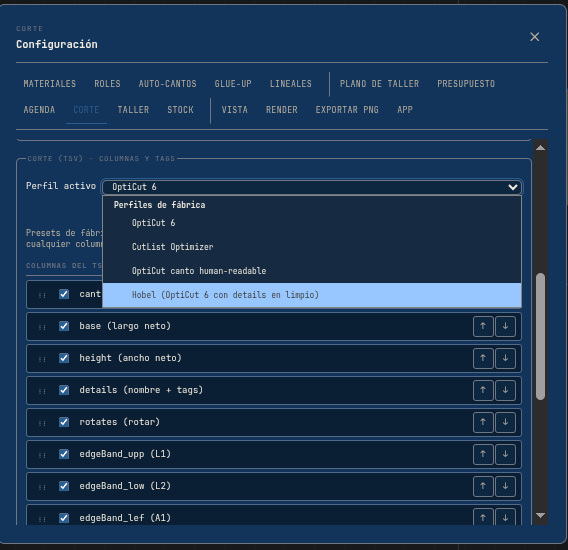Switch to the ROLES tab
The image size is (568, 550).
click(x=107, y=84)
